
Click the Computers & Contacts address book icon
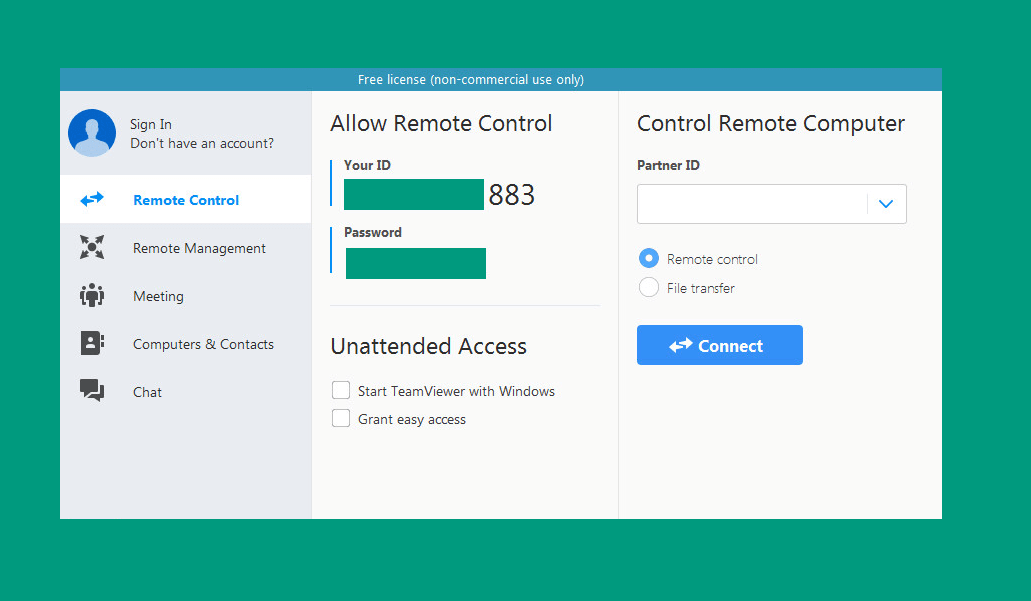(x=92, y=343)
